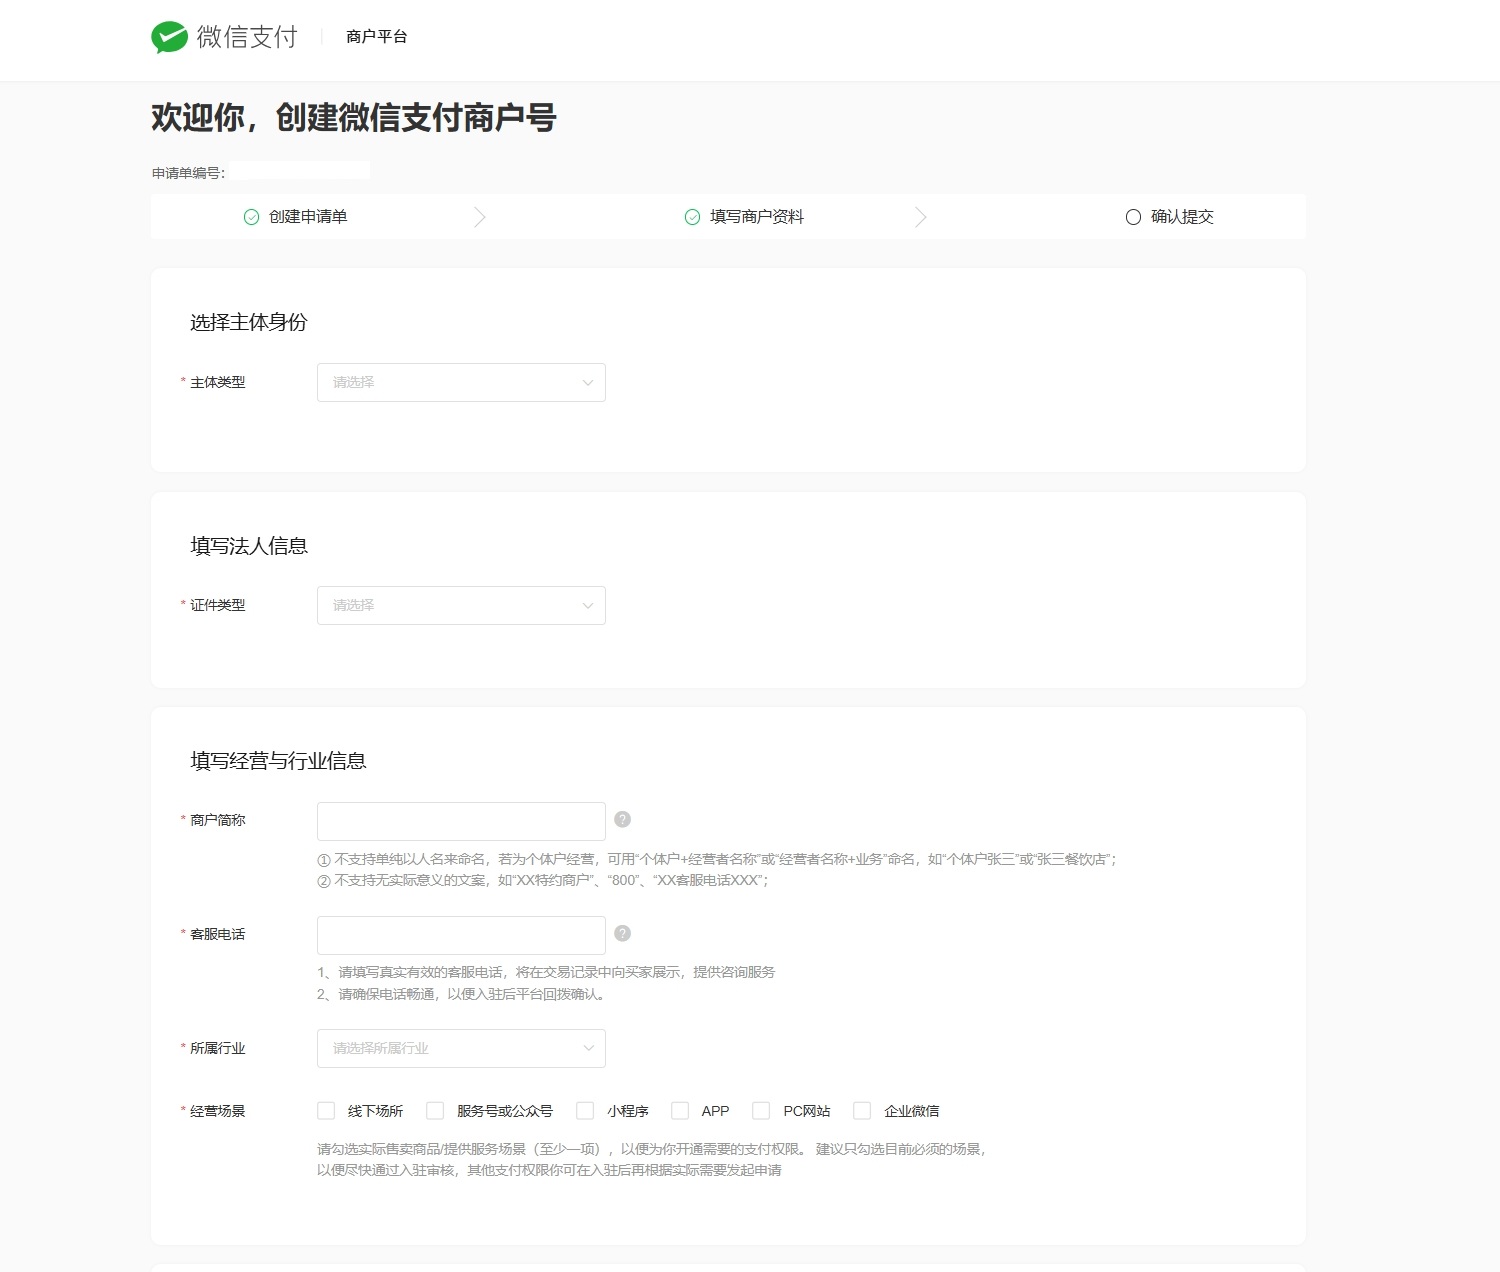The image size is (1500, 1272).
Task: Check the 服务号或公众号 checkbox
Action: tap(435, 1110)
